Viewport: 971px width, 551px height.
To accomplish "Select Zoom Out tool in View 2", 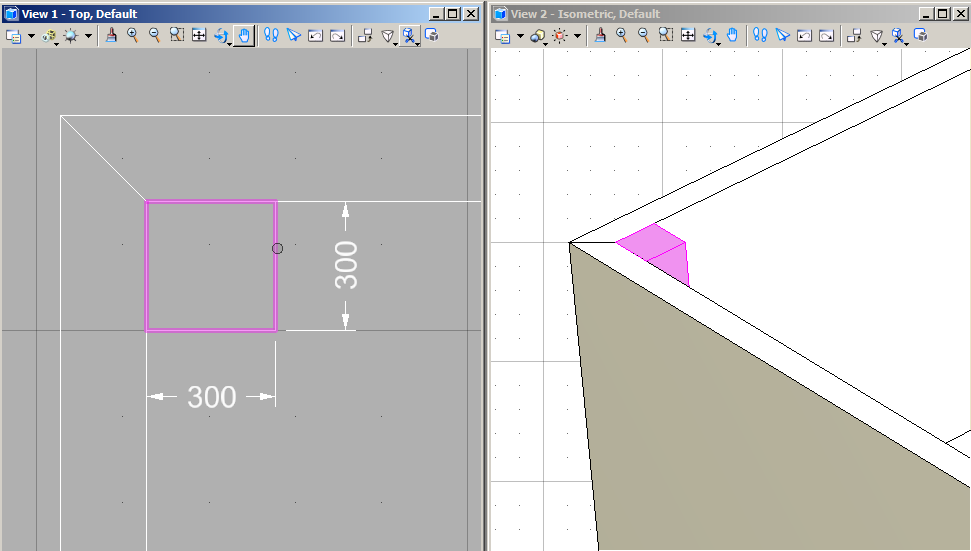I will [x=643, y=35].
